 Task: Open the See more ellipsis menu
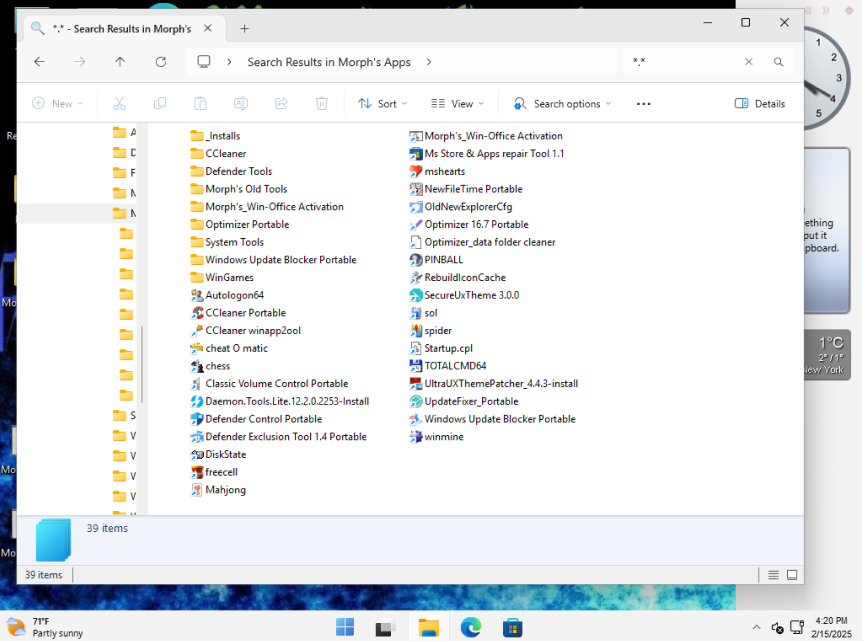pyautogui.click(x=644, y=103)
